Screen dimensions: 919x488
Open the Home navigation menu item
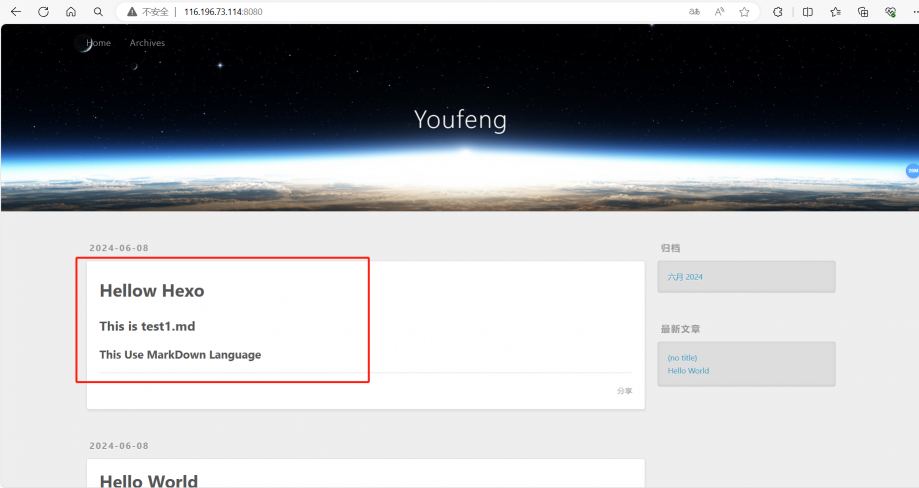pyautogui.click(x=99, y=43)
